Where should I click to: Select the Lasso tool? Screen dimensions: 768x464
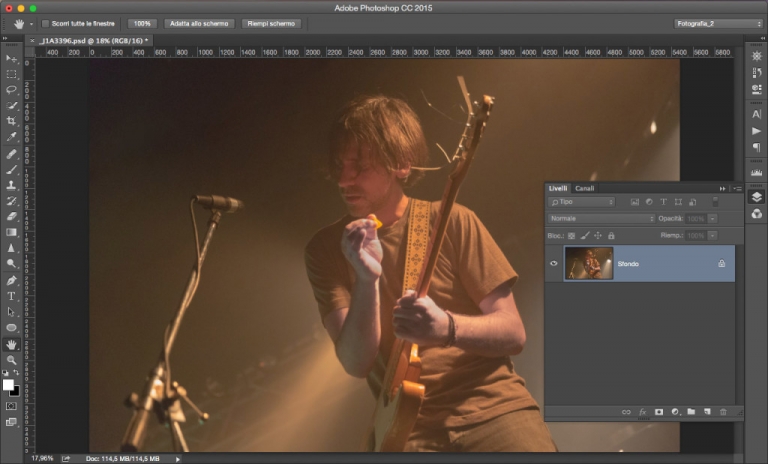pyautogui.click(x=11, y=90)
